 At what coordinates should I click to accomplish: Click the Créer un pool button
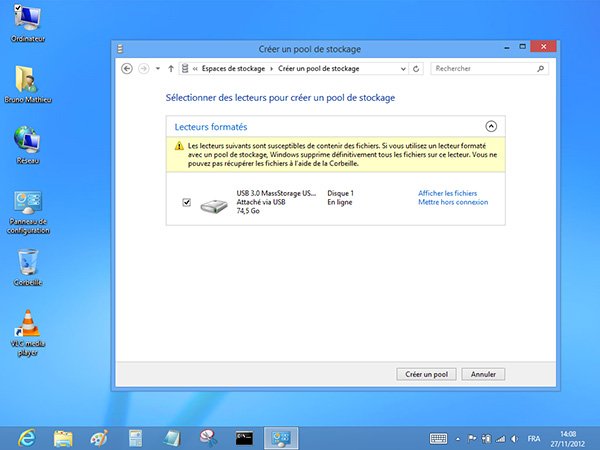click(426, 374)
